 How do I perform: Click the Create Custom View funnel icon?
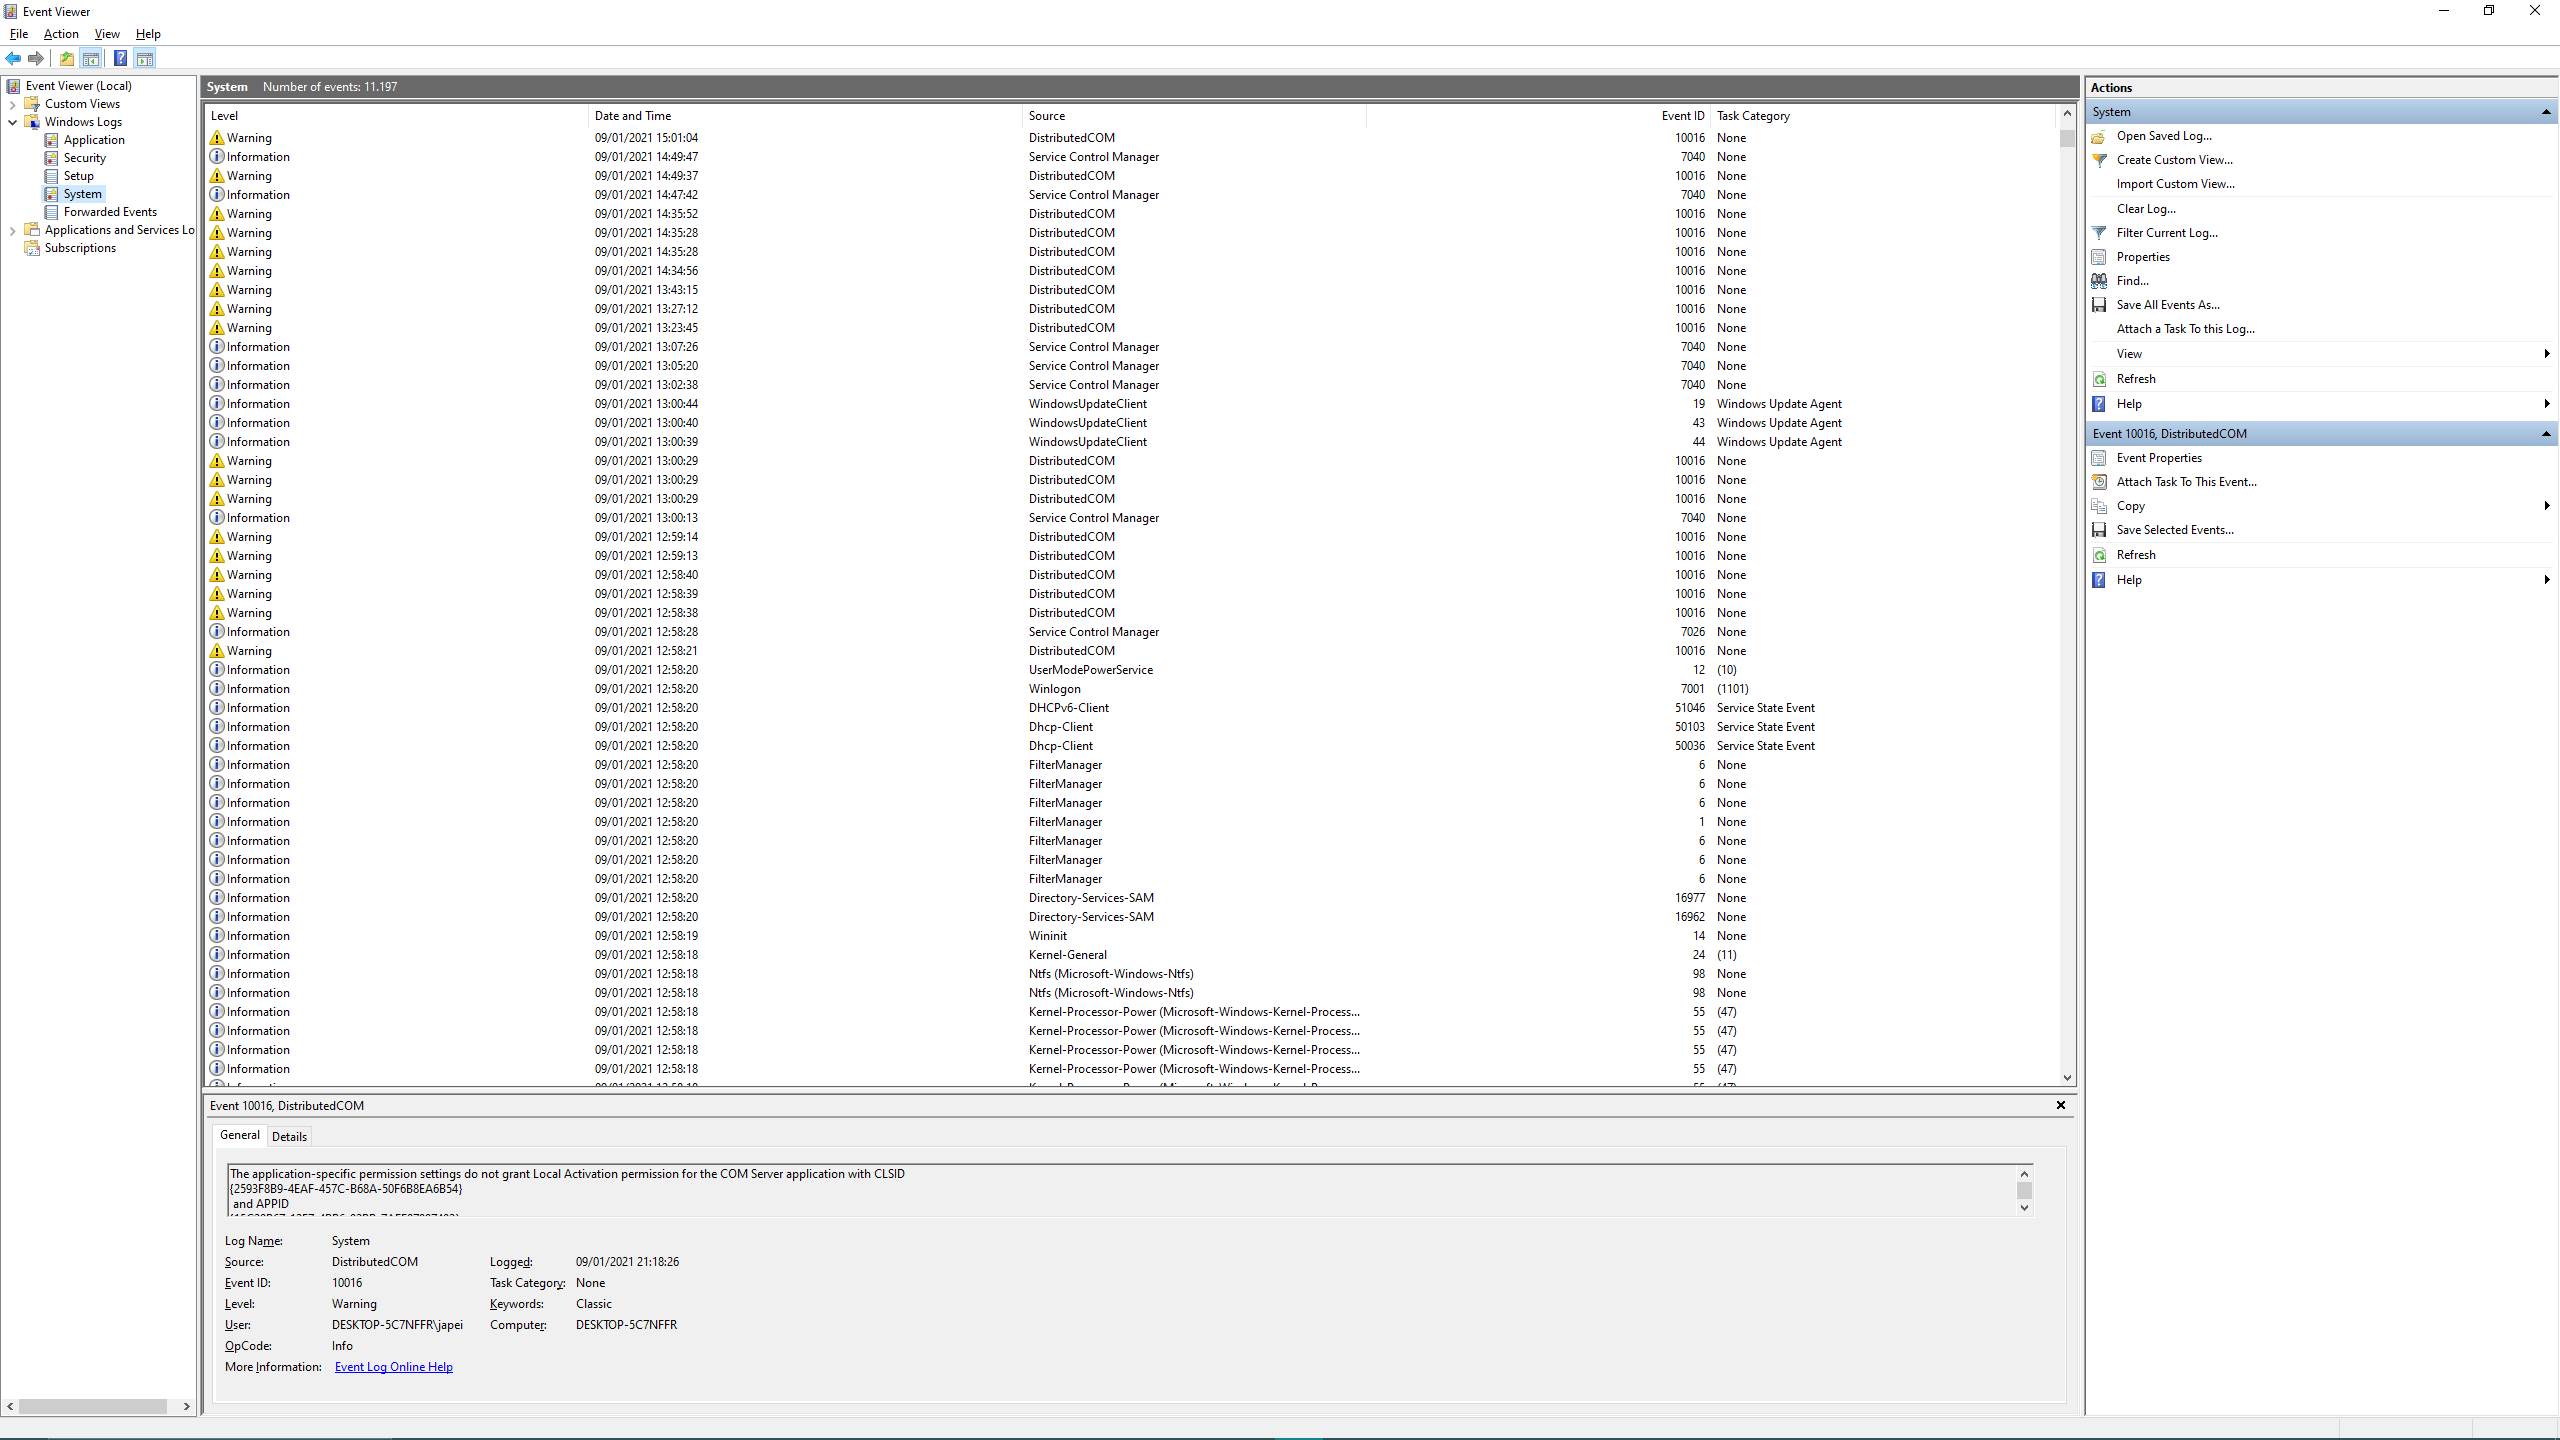[2099, 160]
